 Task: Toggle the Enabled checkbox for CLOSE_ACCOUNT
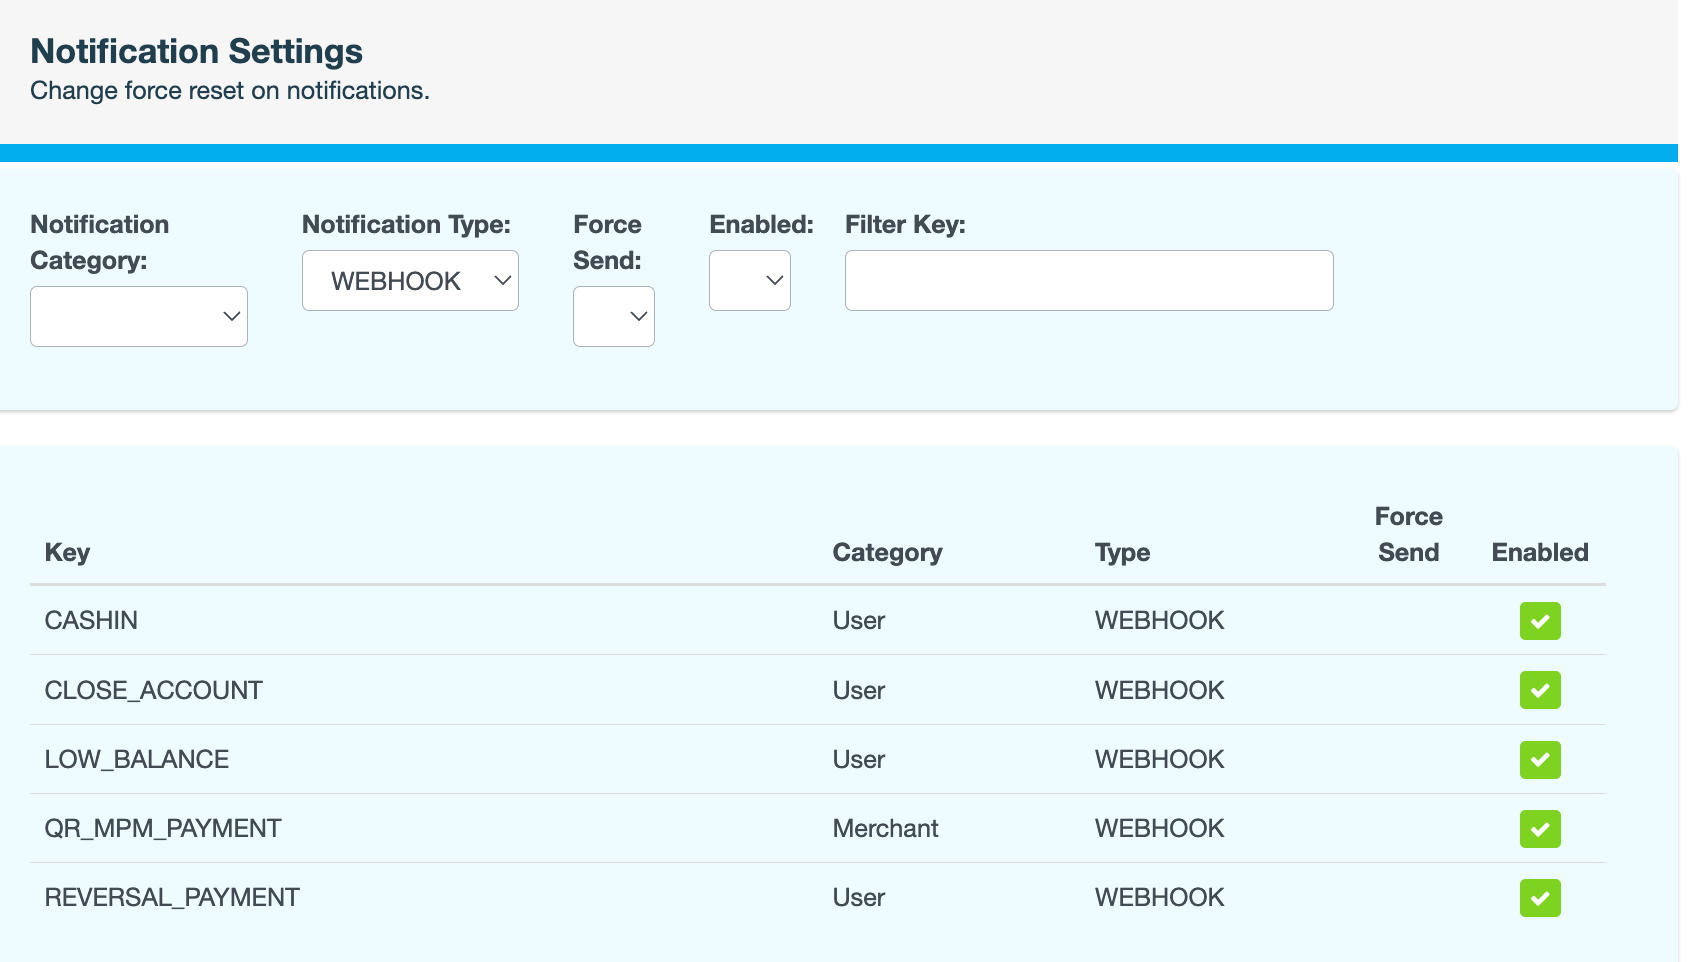tap(1539, 690)
